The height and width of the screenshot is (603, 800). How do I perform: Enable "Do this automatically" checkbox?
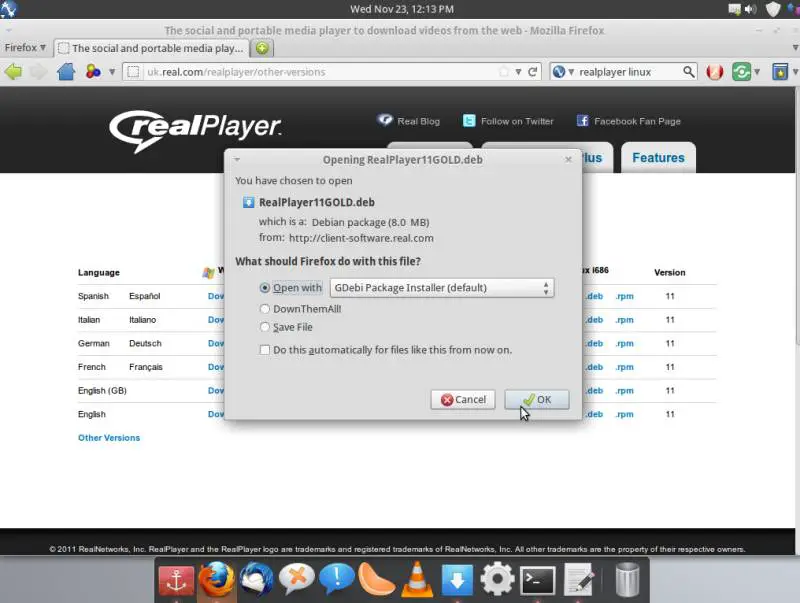tap(264, 350)
